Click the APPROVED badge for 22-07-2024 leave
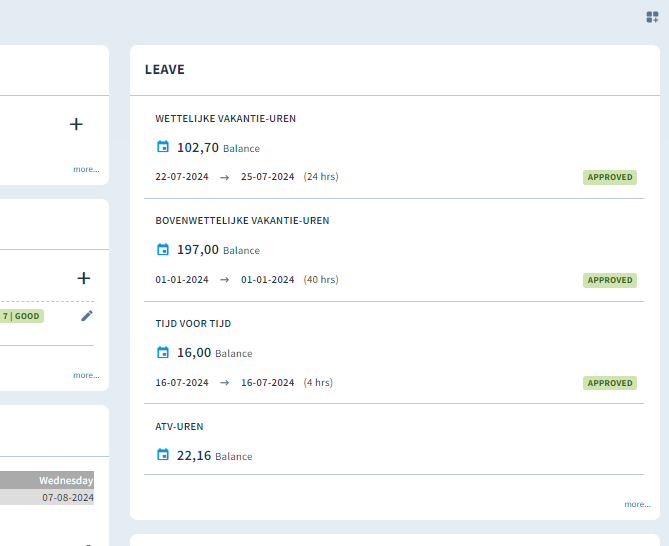669x546 pixels. 610,177
